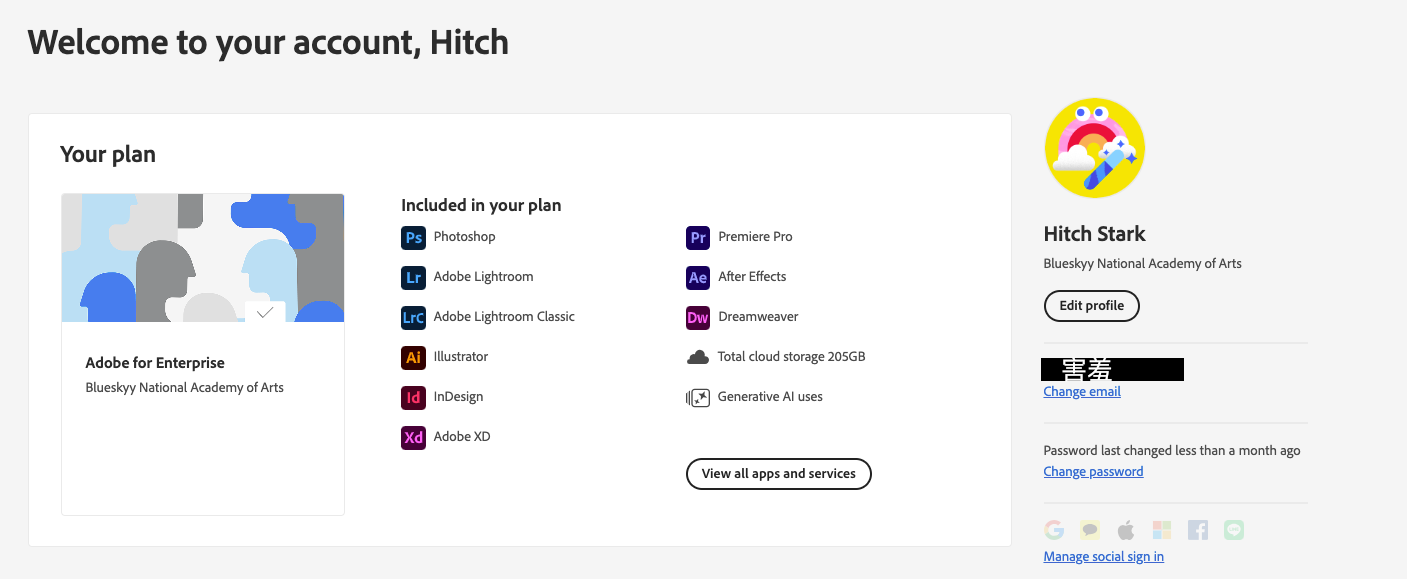
Task: Click the Photoshop app name
Action: coord(465,237)
